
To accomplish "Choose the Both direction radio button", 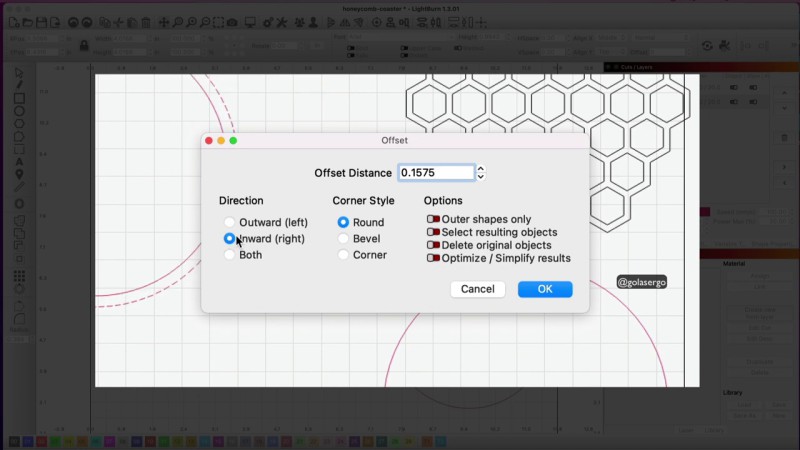I will click(230, 255).
